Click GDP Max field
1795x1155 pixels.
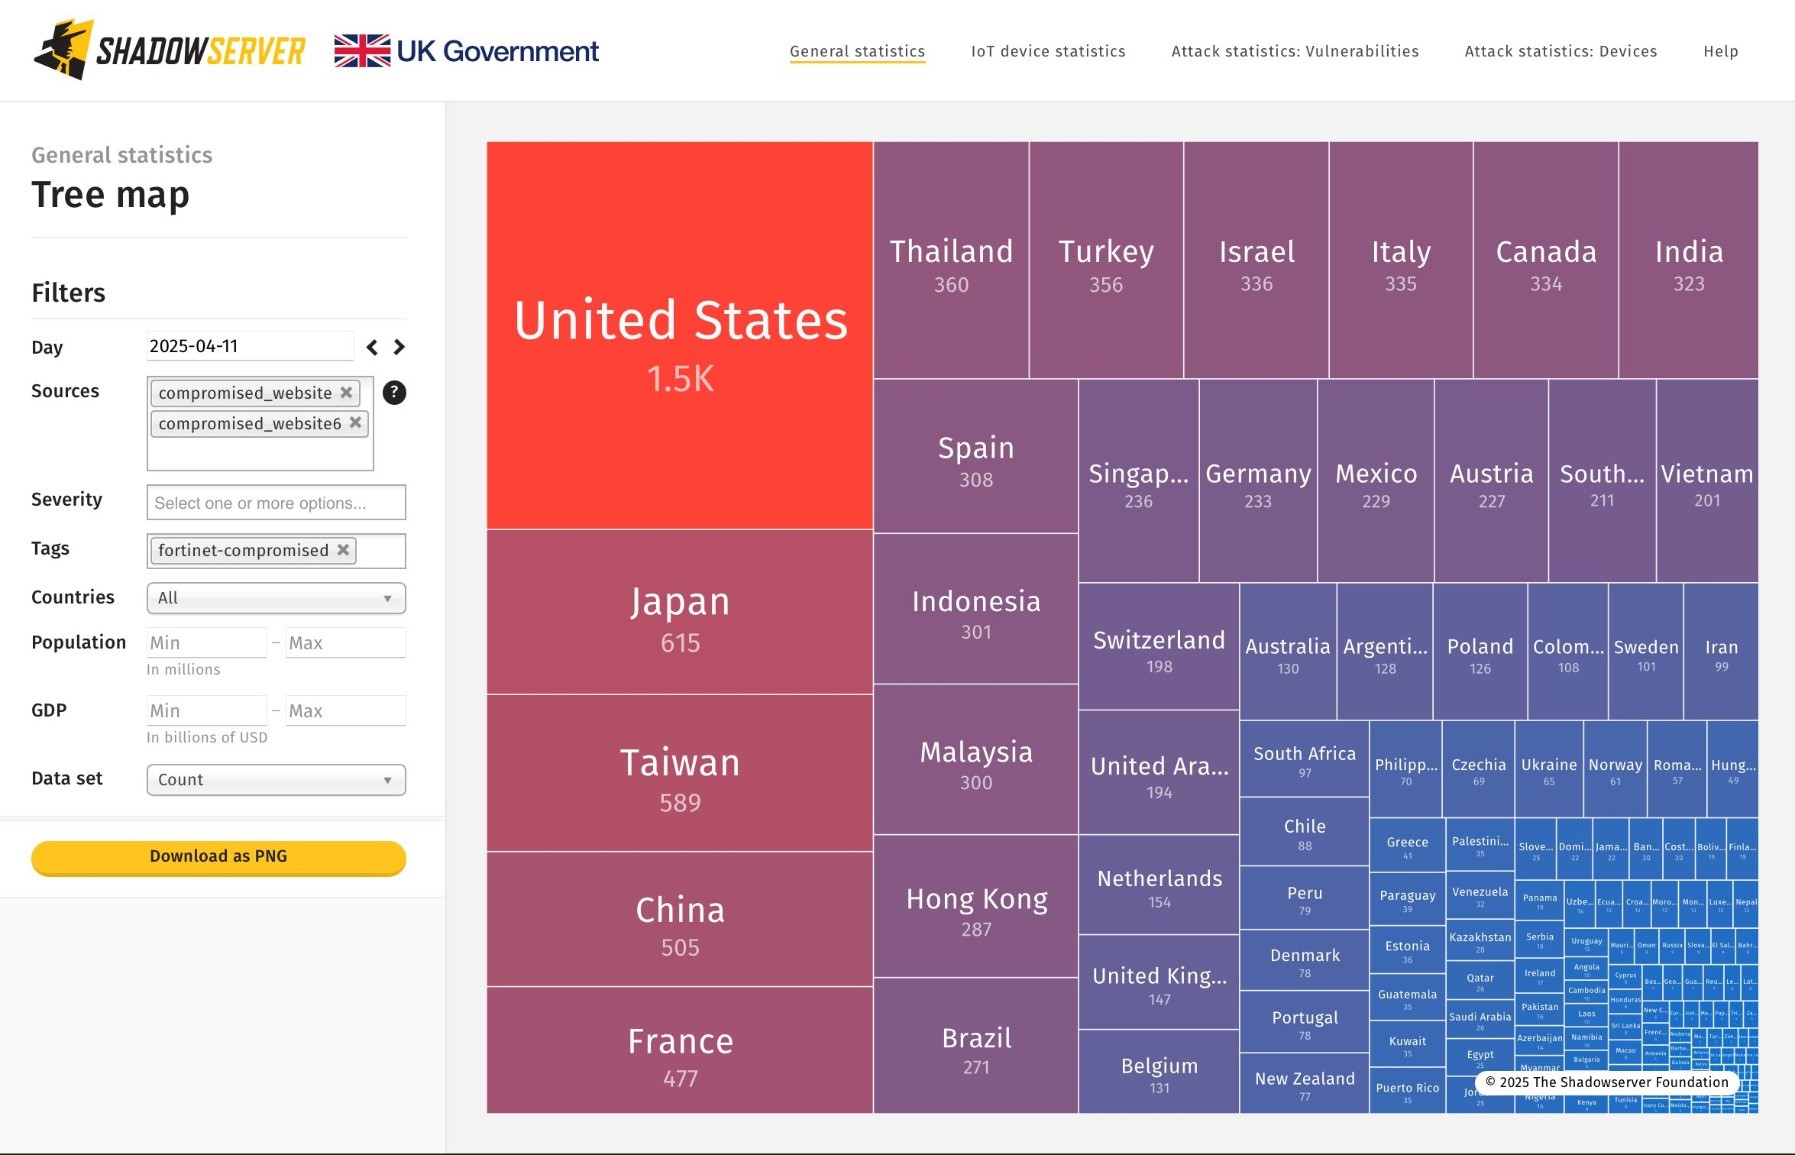[345, 711]
